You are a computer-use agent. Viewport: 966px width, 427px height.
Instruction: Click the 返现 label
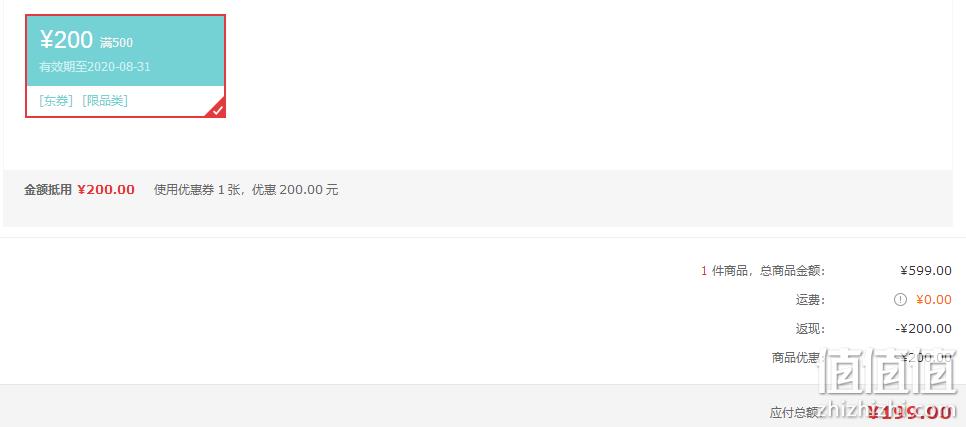(x=810, y=329)
